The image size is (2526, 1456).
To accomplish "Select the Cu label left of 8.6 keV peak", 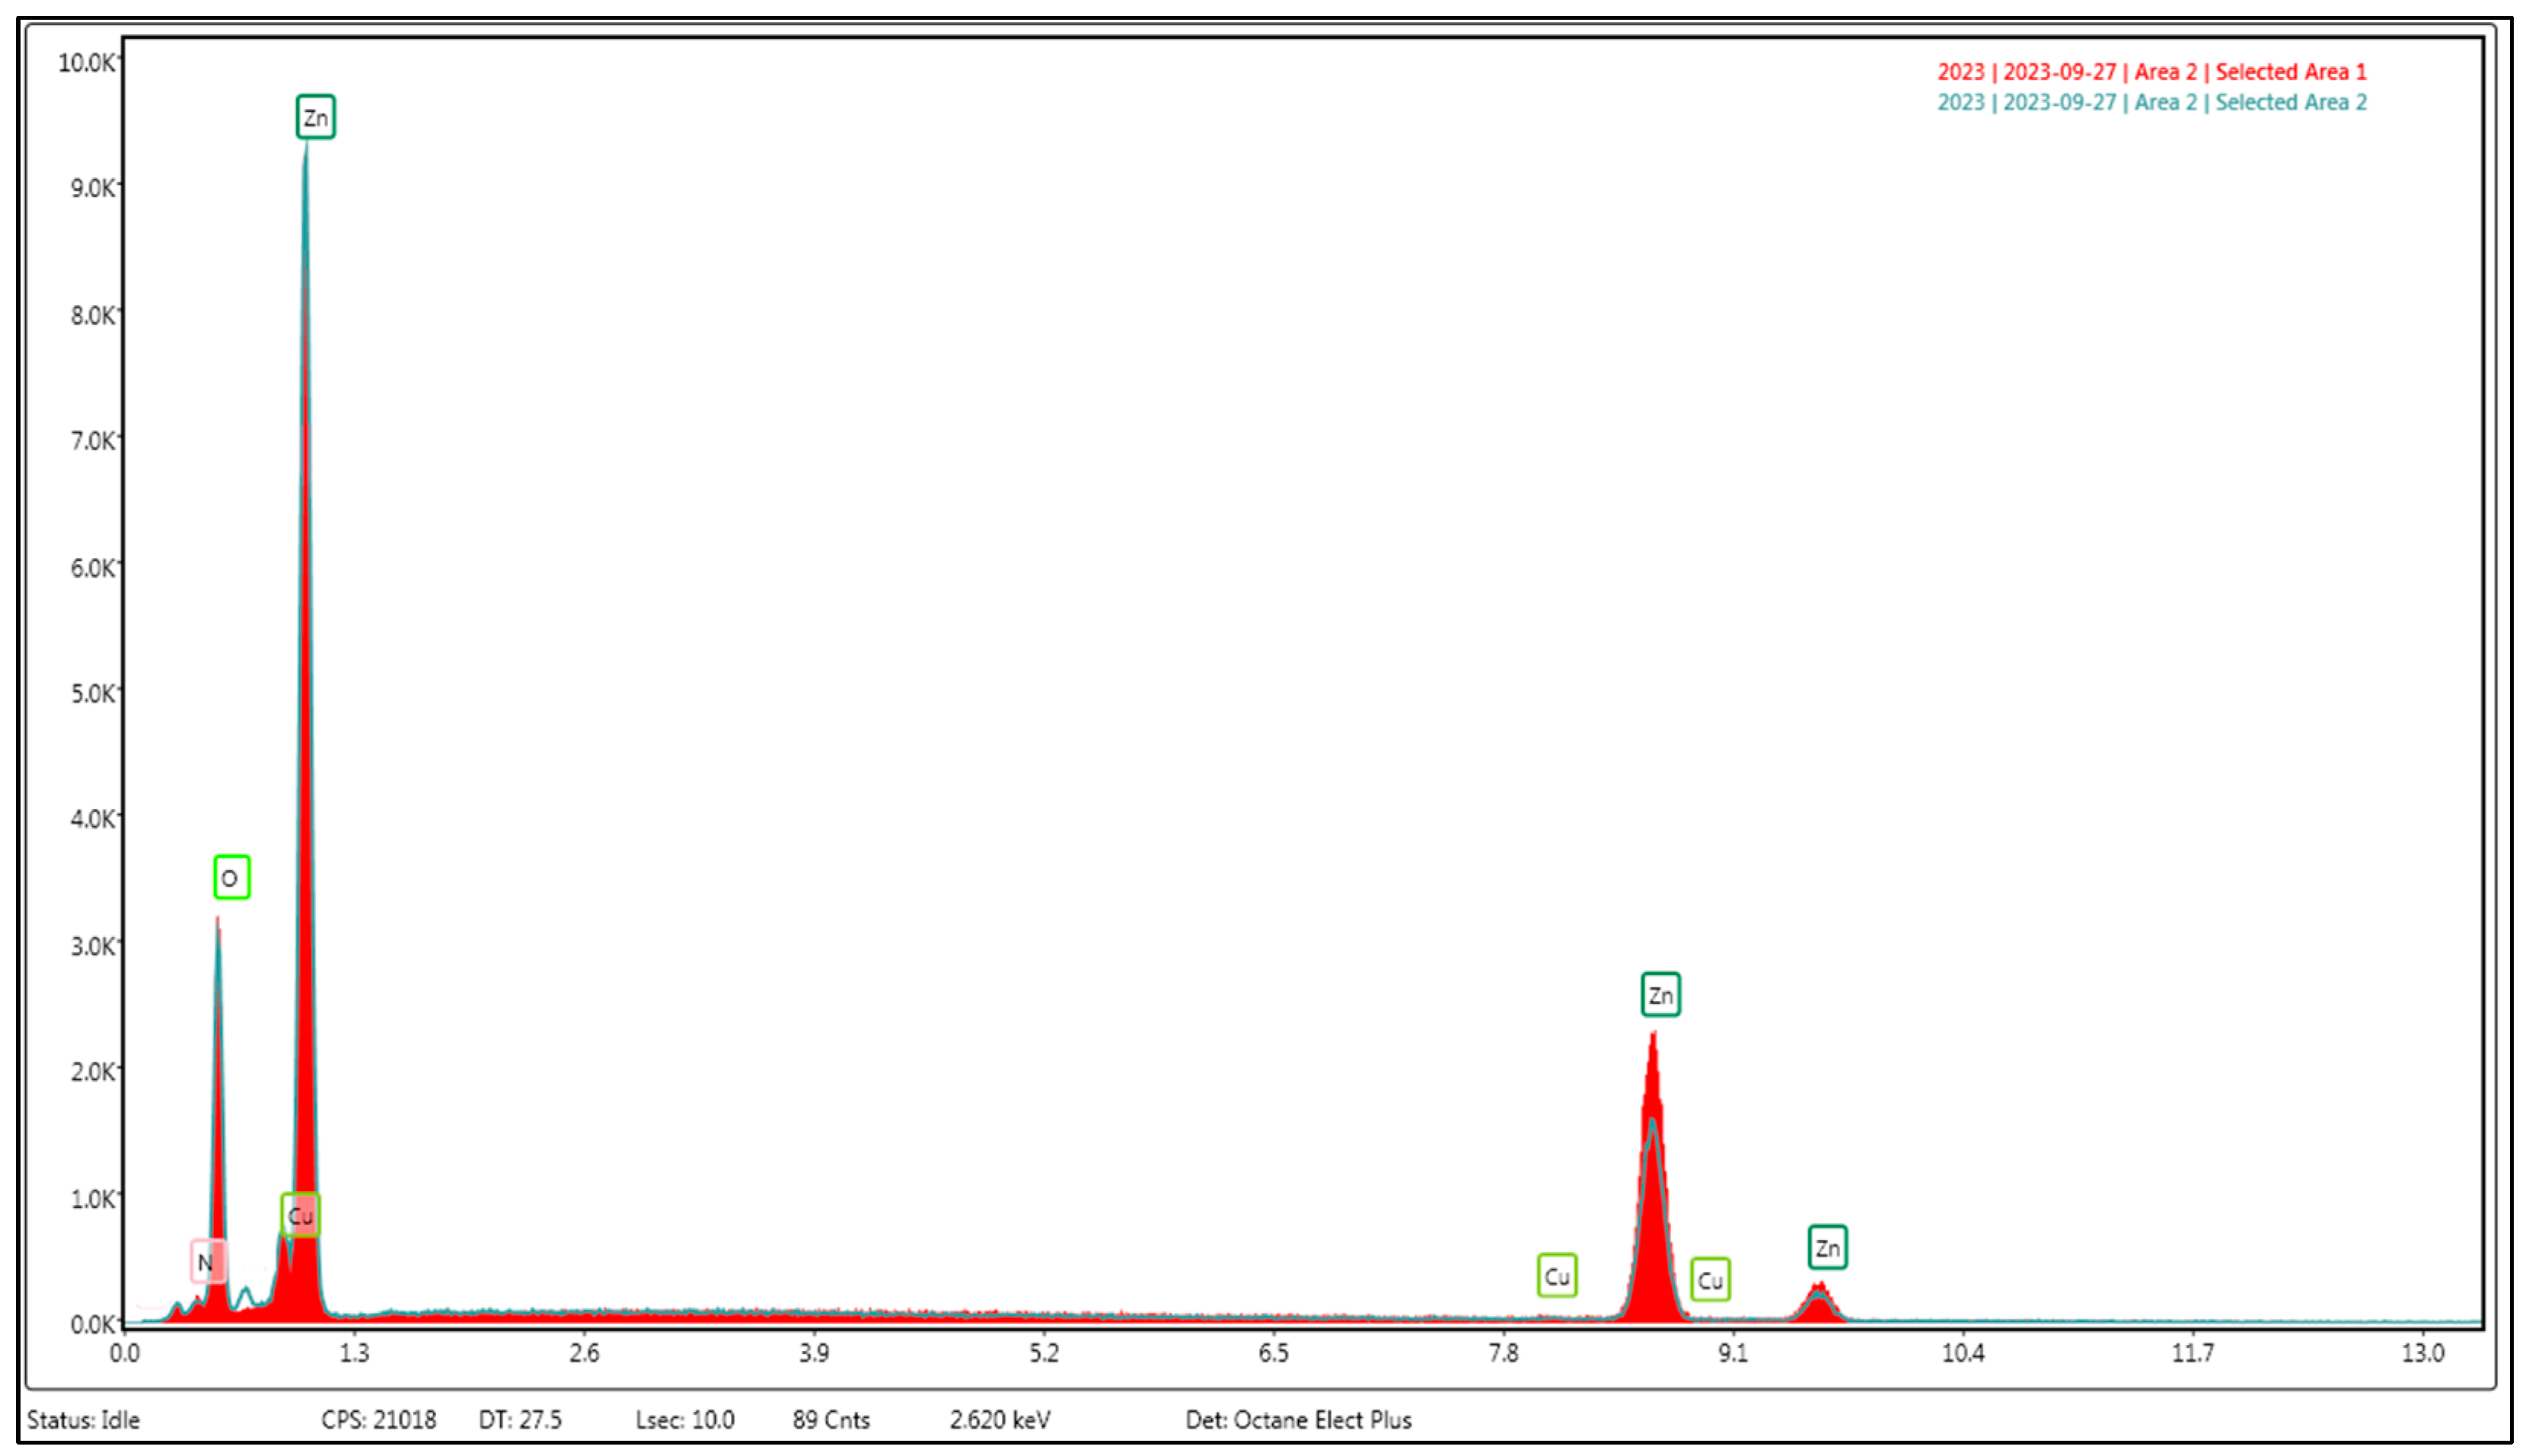I will pyautogui.click(x=1556, y=1276).
